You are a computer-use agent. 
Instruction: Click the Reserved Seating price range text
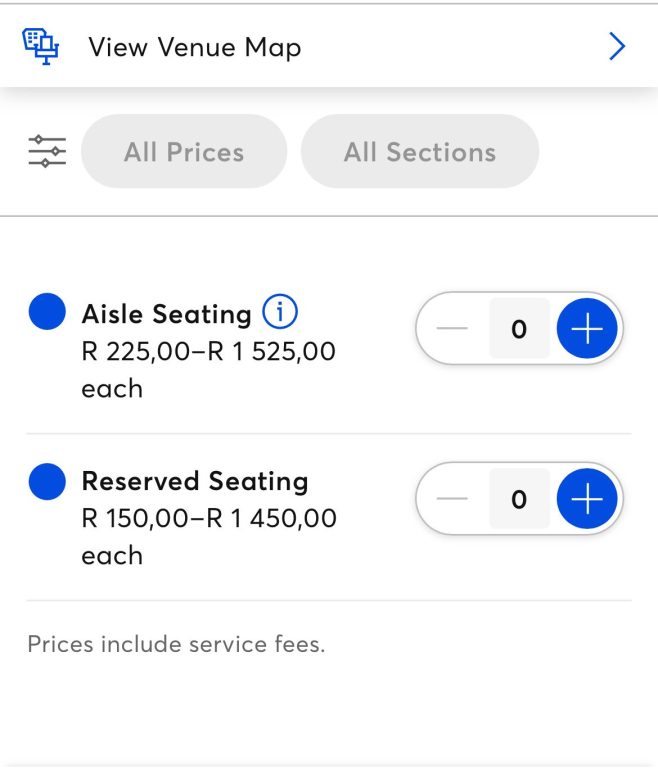(x=208, y=519)
